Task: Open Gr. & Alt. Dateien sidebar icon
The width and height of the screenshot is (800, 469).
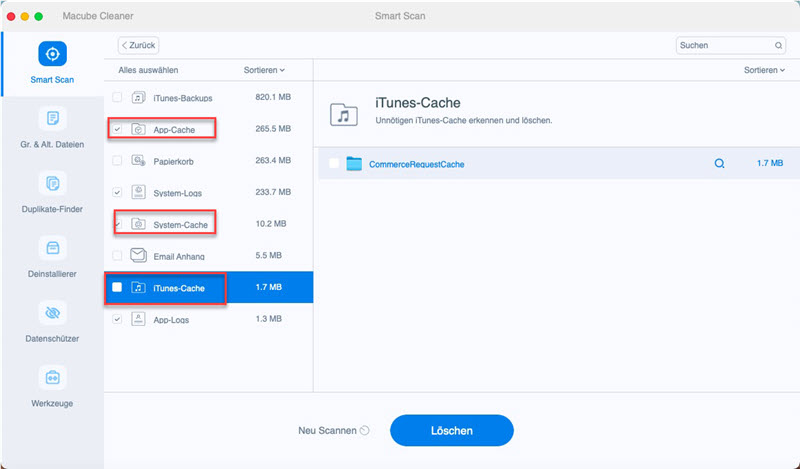Action: point(52,118)
